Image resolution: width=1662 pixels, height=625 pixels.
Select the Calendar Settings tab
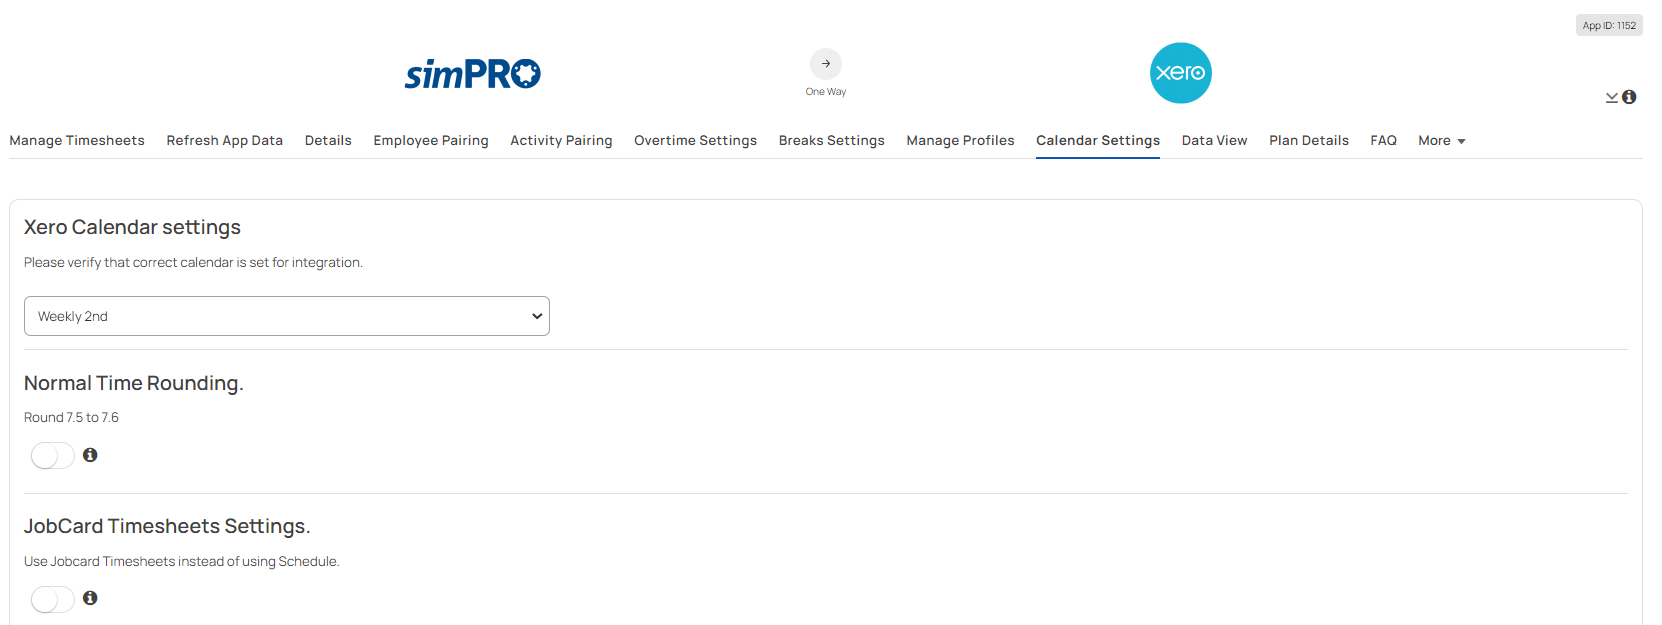[1098, 141]
